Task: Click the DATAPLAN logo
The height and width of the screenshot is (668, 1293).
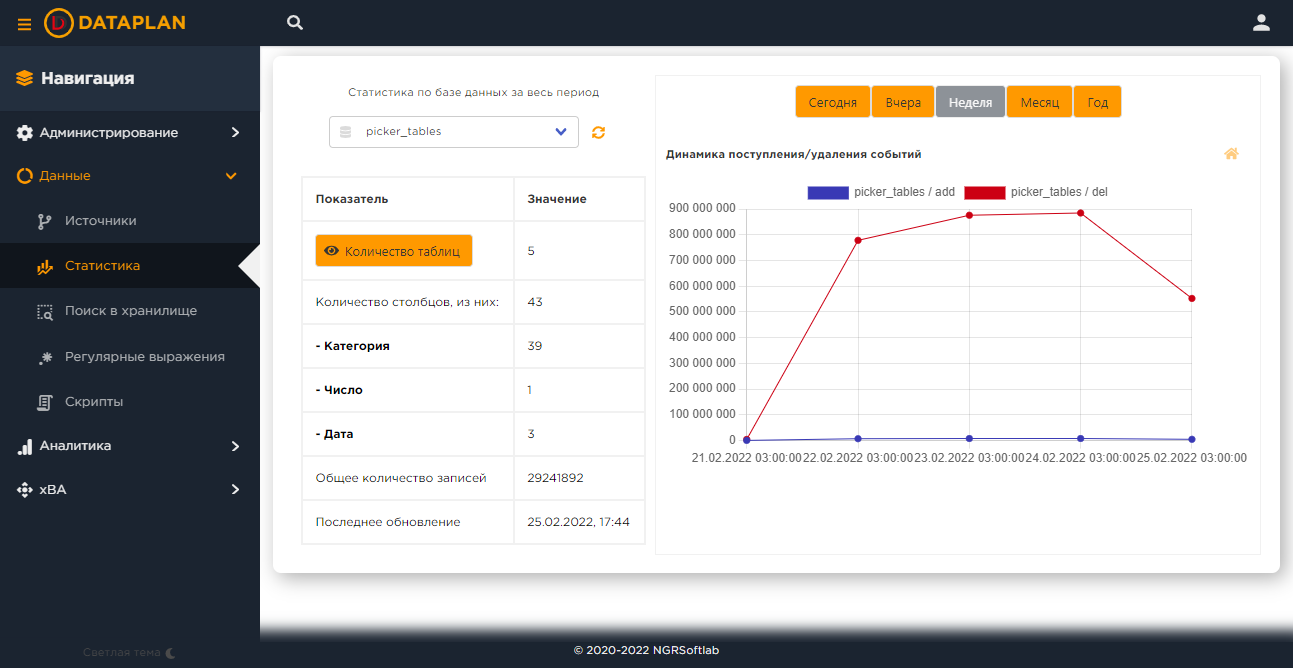Action: click(x=115, y=22)
